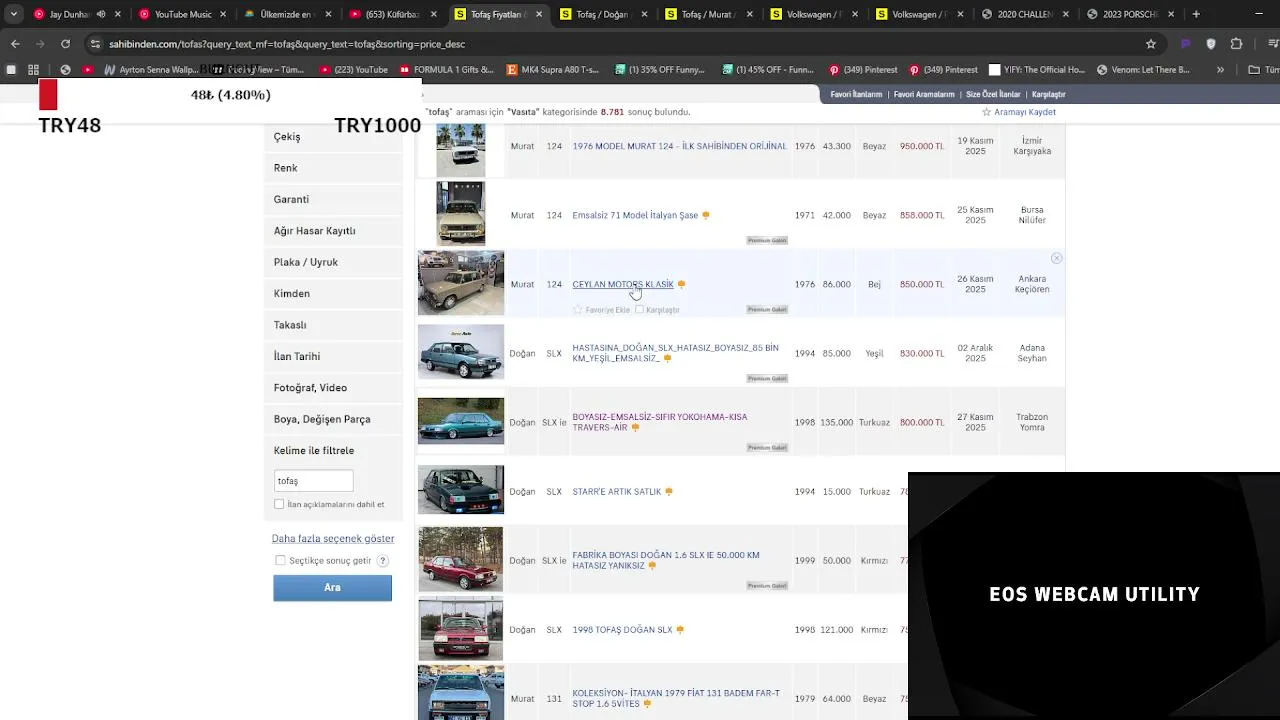The image size is (1280, 720).
Task: Open the 1998 TOFAŞ DOĞAN SLX listing
Action: [622, 630]
